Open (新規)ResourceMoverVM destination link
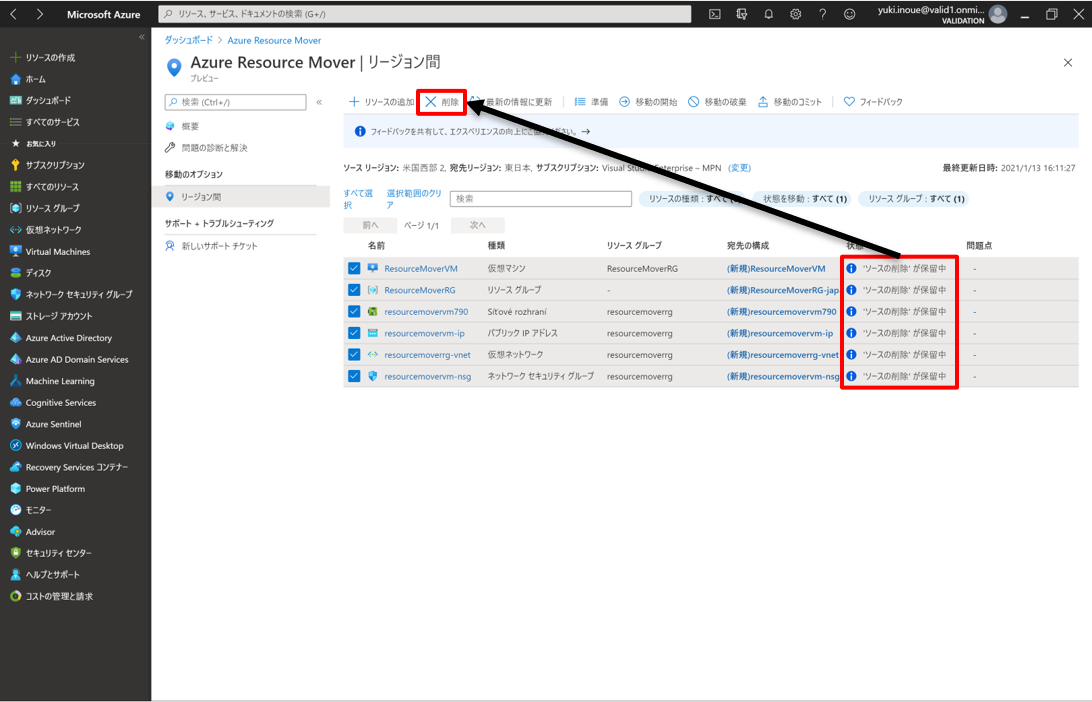 (x=776, y=269)
